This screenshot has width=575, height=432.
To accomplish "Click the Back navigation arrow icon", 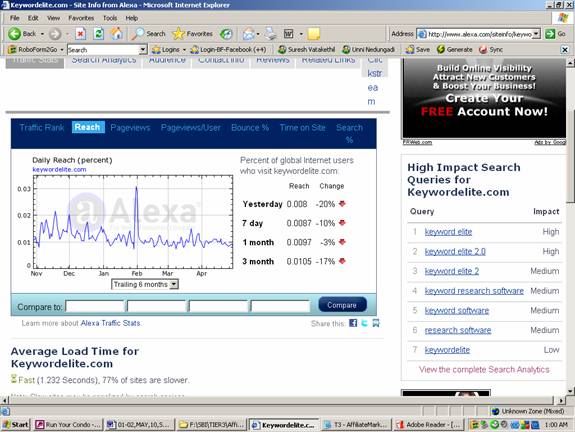I will click(15, 34).
